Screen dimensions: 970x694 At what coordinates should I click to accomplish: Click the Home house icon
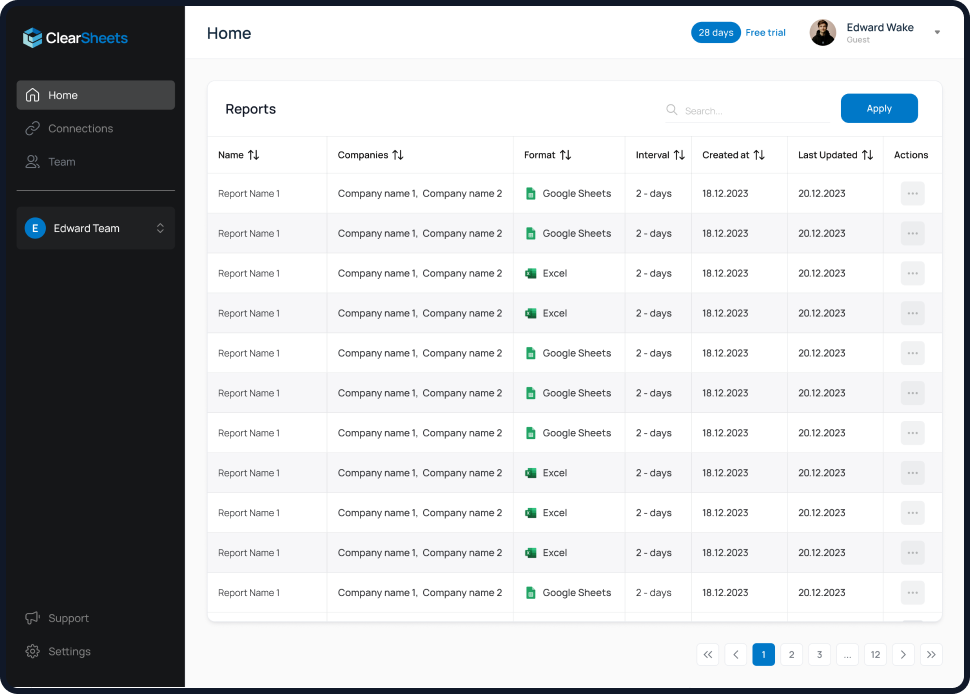[32, 95]
